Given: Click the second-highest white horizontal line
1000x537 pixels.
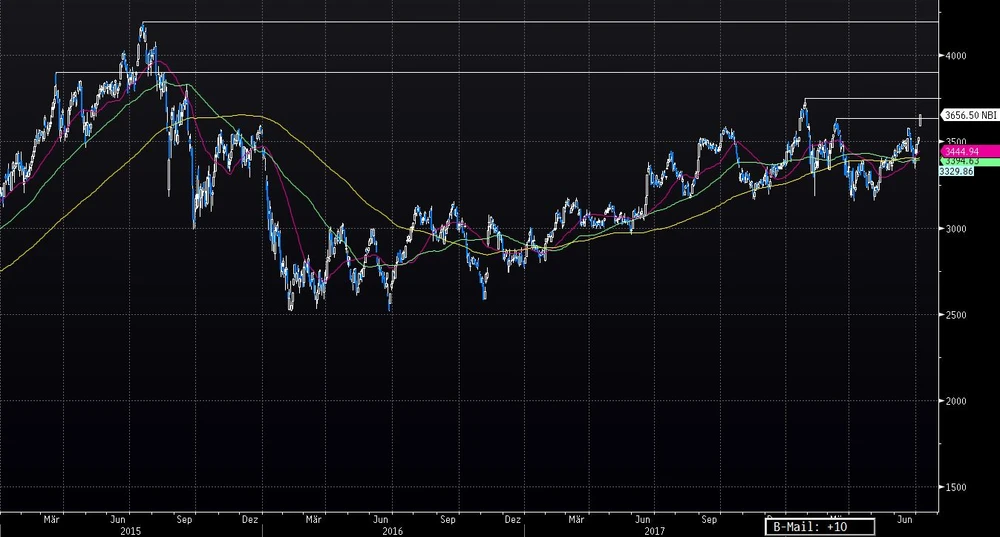Looking at the screenshot, I should [500, 72].
